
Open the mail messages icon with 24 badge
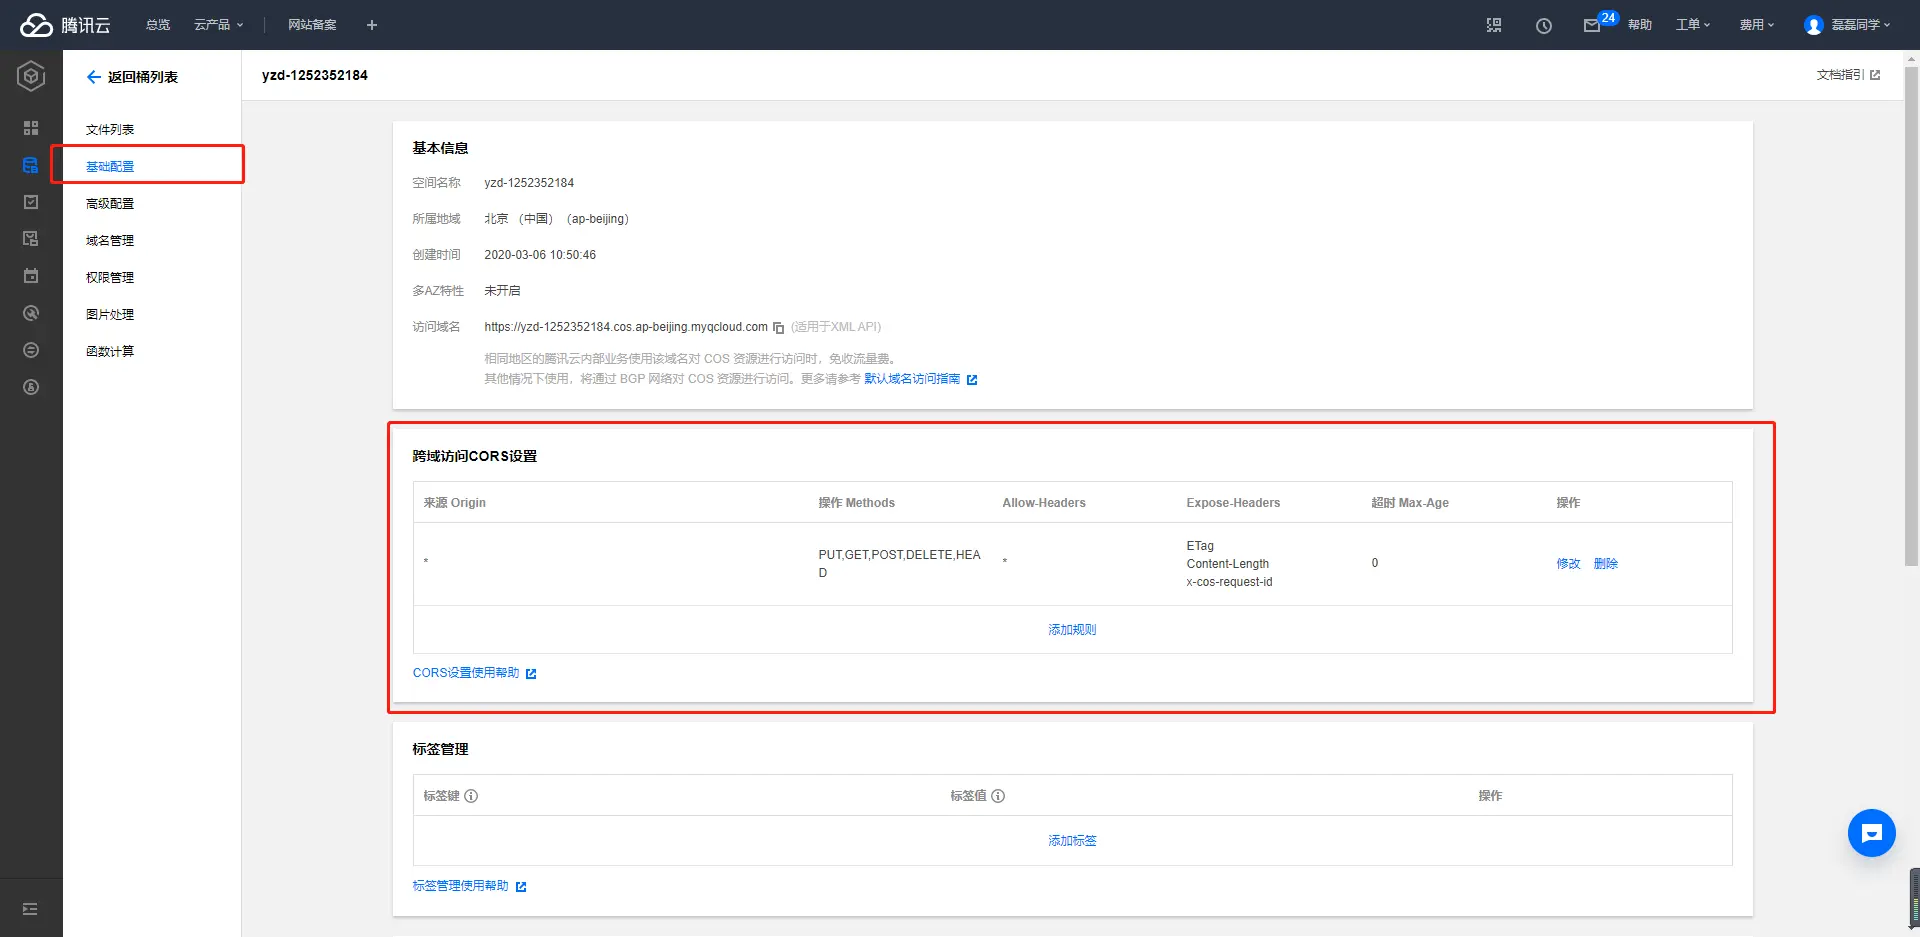click(1592, 26)
